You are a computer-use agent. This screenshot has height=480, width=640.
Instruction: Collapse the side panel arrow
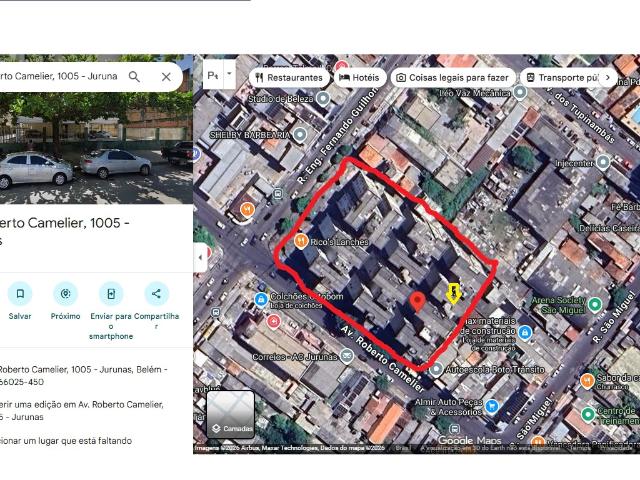click(200, 258)
